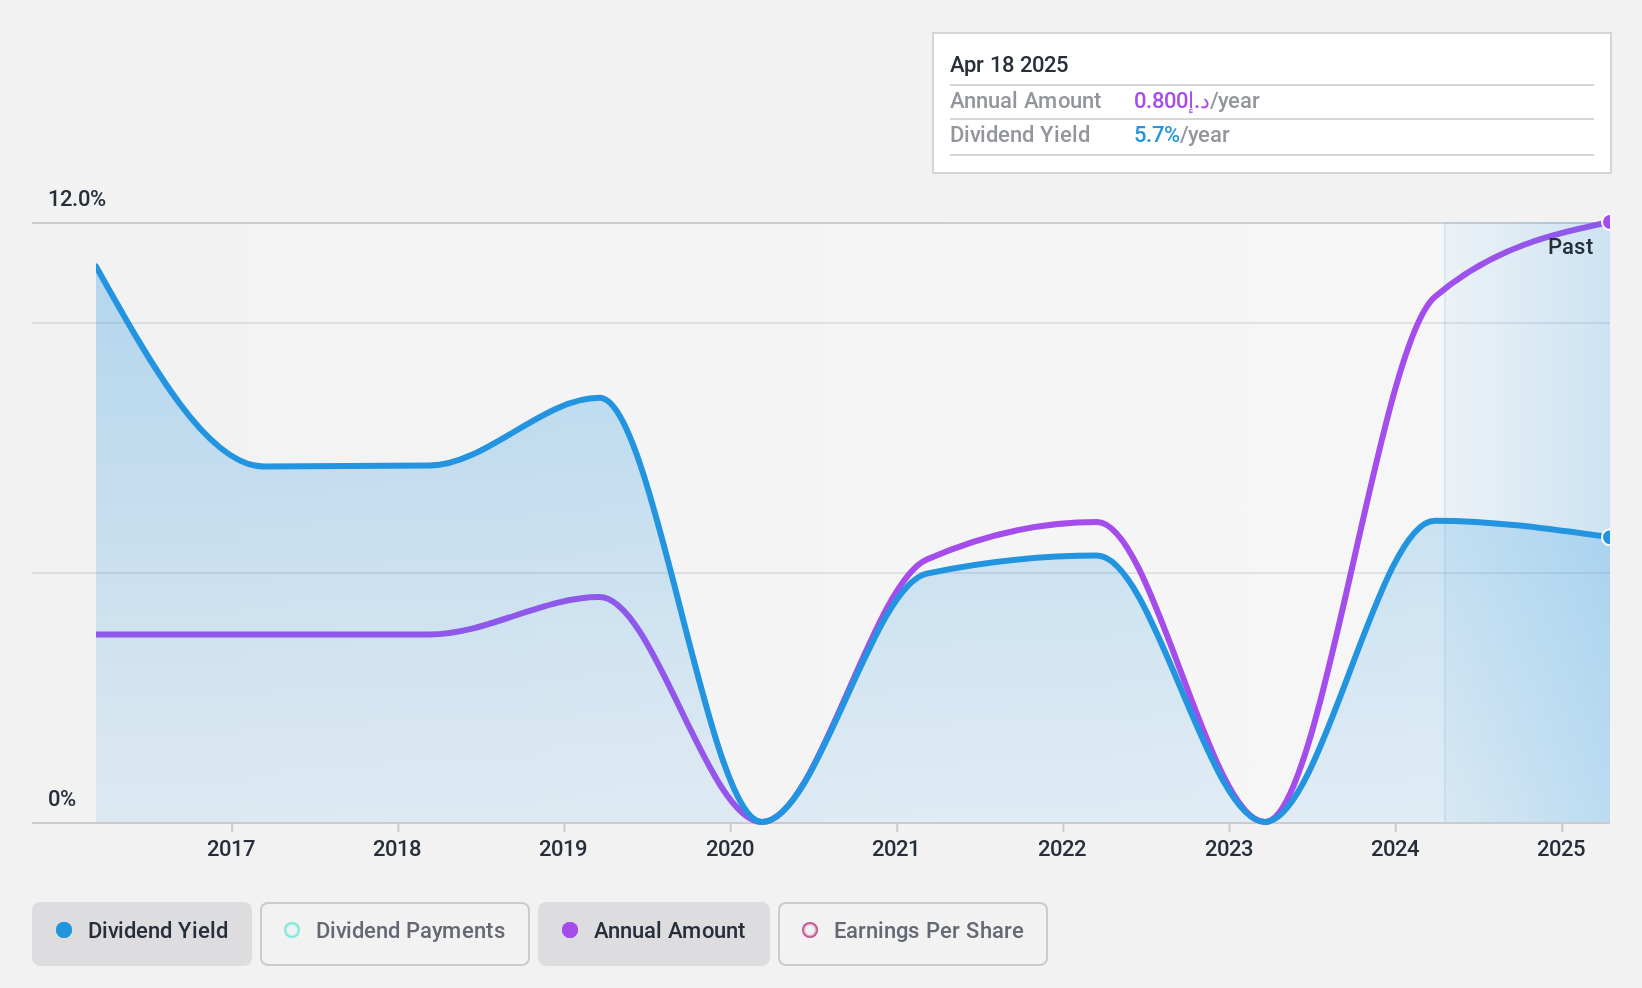
Task: Toggle the Annual Amount series
Action: pos(654,934)
